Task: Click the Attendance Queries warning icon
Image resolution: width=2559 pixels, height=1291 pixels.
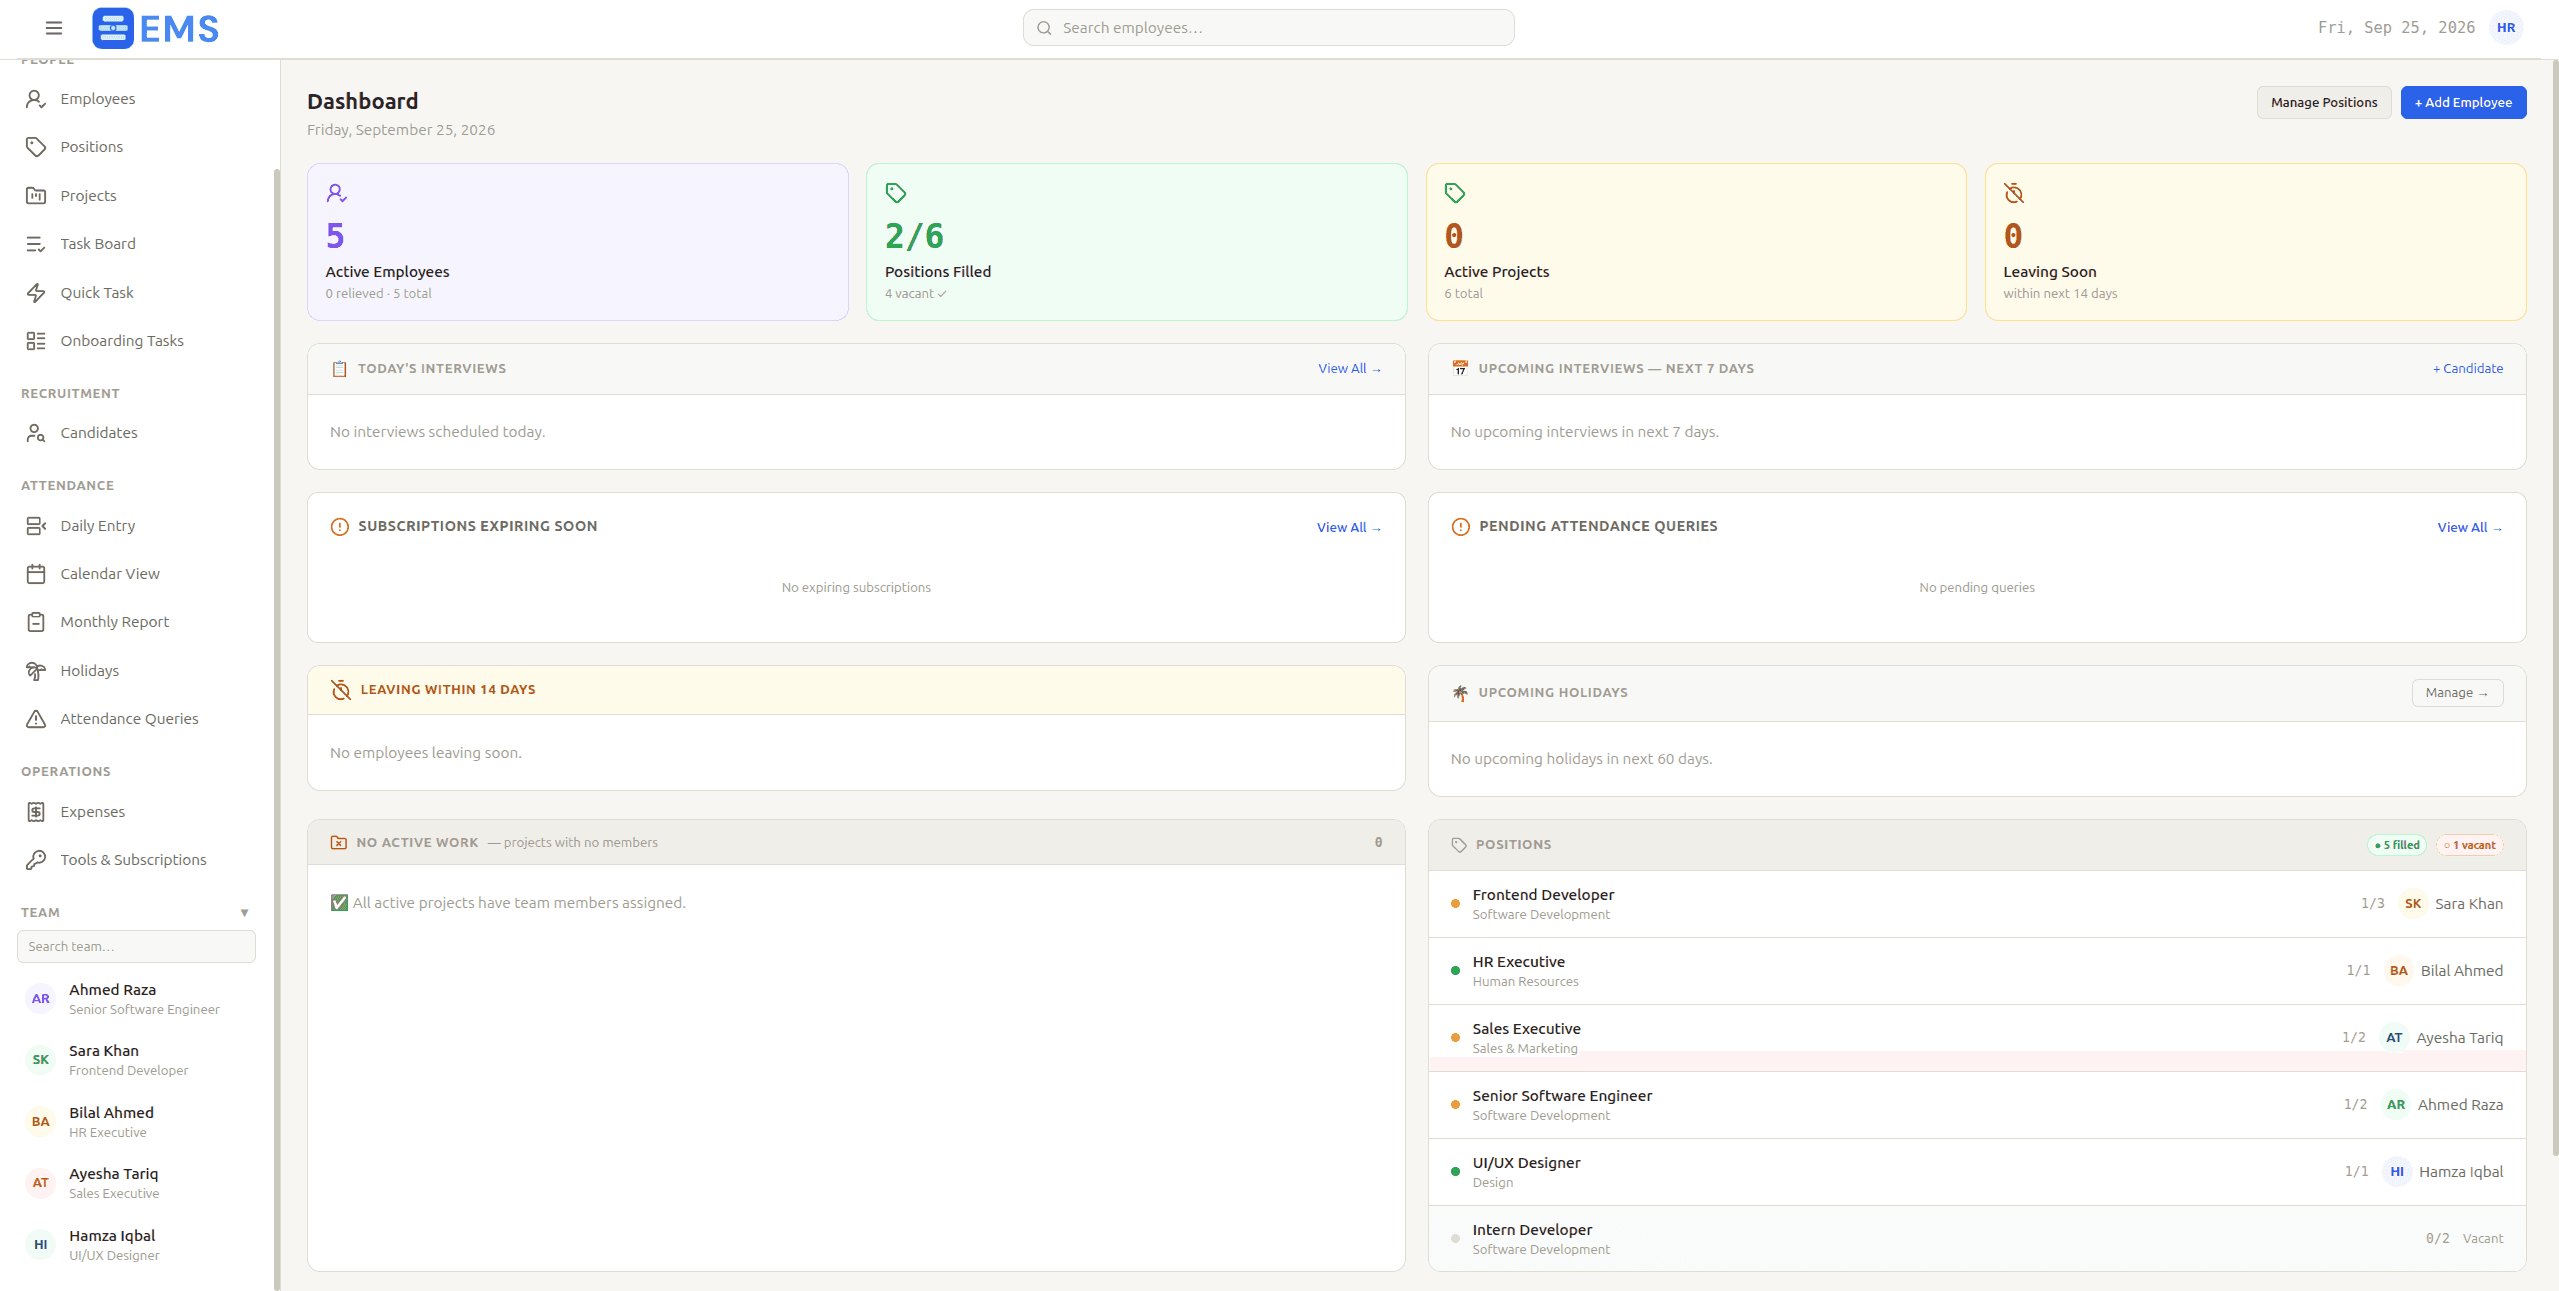Action: point(36,719)
